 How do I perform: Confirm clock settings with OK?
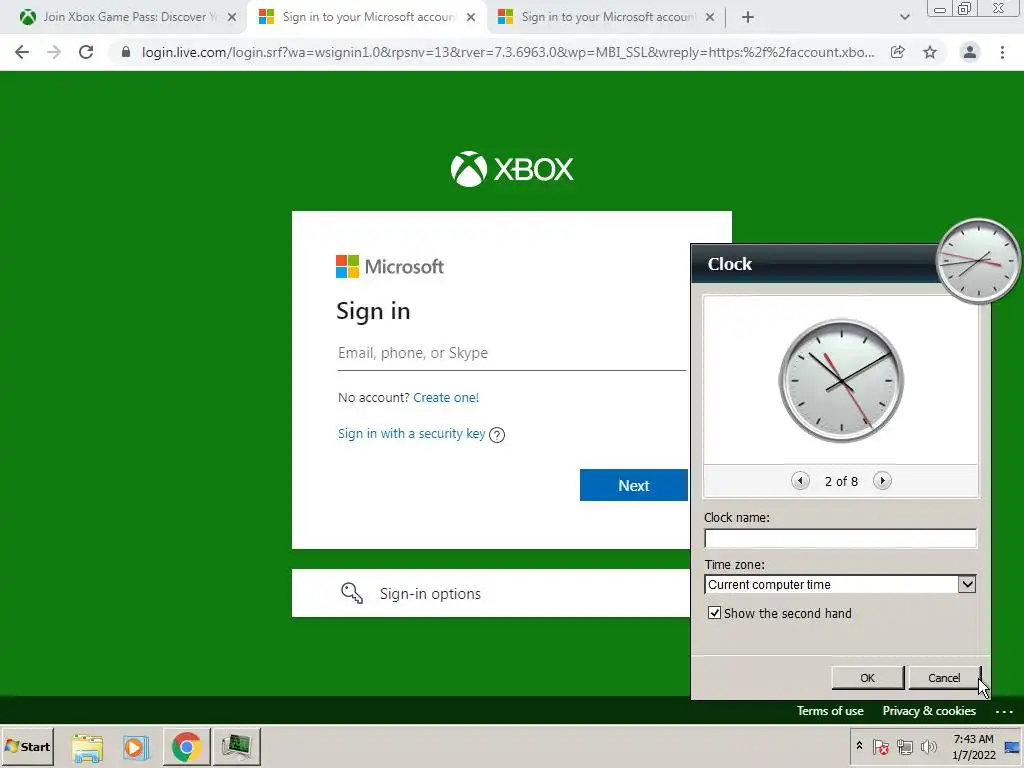point(867,678)
